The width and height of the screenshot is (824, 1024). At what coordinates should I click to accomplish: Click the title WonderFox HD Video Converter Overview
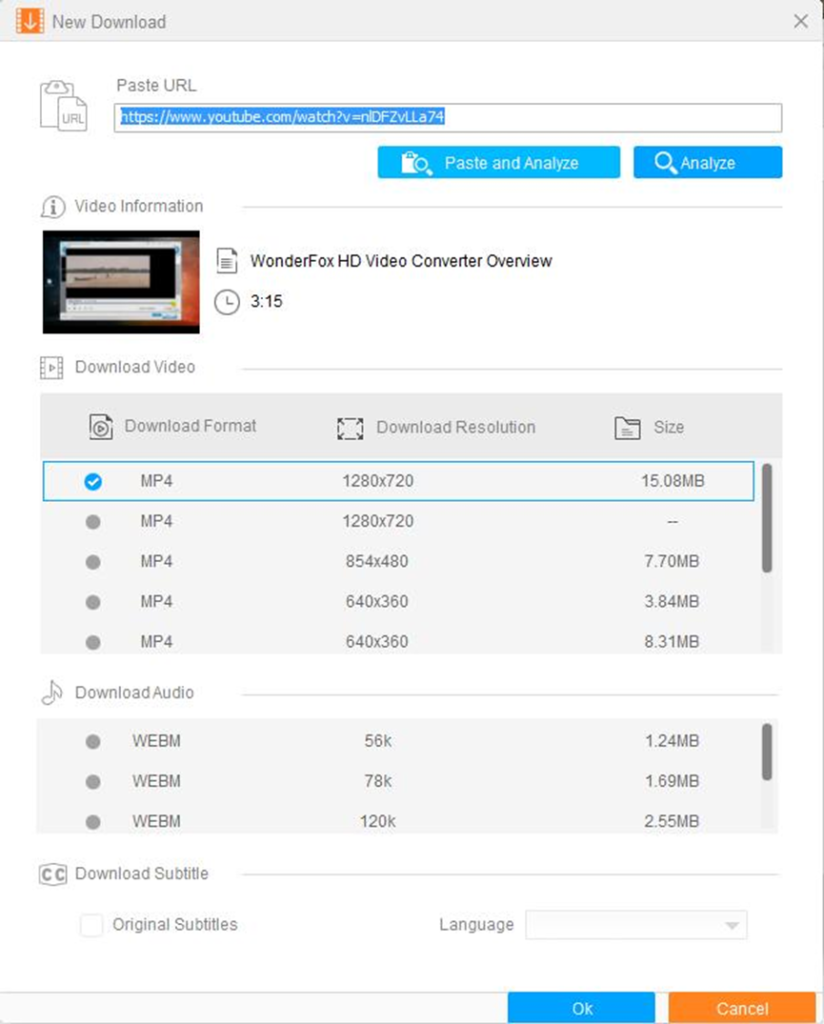[401, 261]
